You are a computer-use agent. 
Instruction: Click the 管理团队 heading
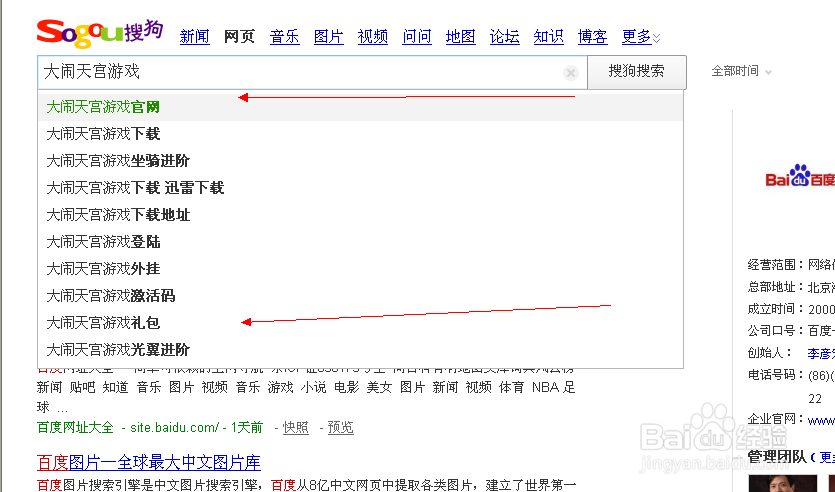[x=777, y=457]
